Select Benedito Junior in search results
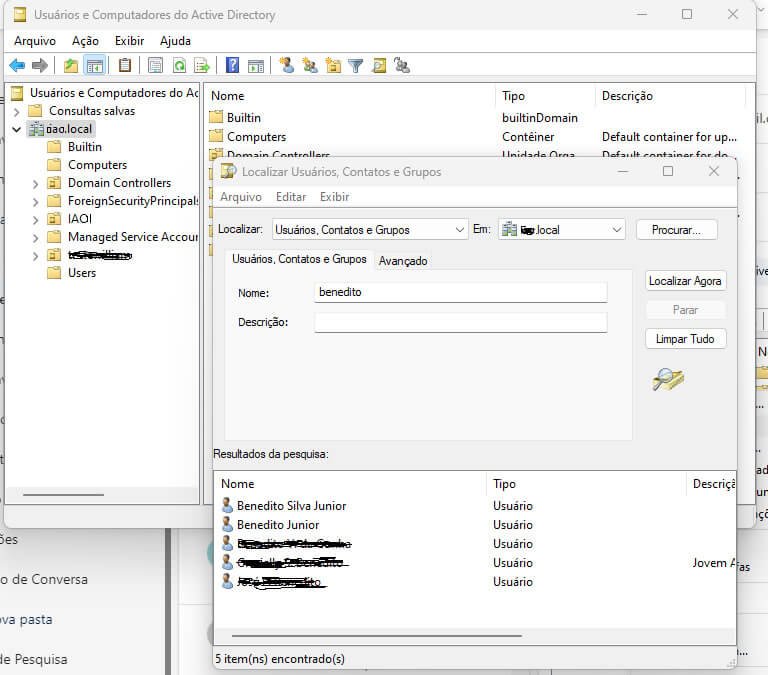Viewport: 768px width, 675px height. coord(278,525)
